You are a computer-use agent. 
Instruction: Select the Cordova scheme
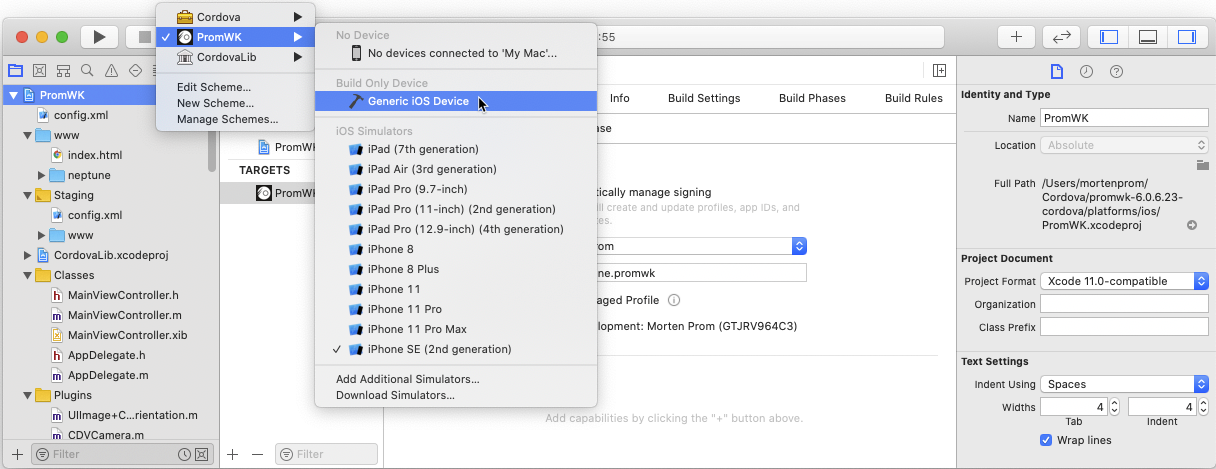pos(235,17)
